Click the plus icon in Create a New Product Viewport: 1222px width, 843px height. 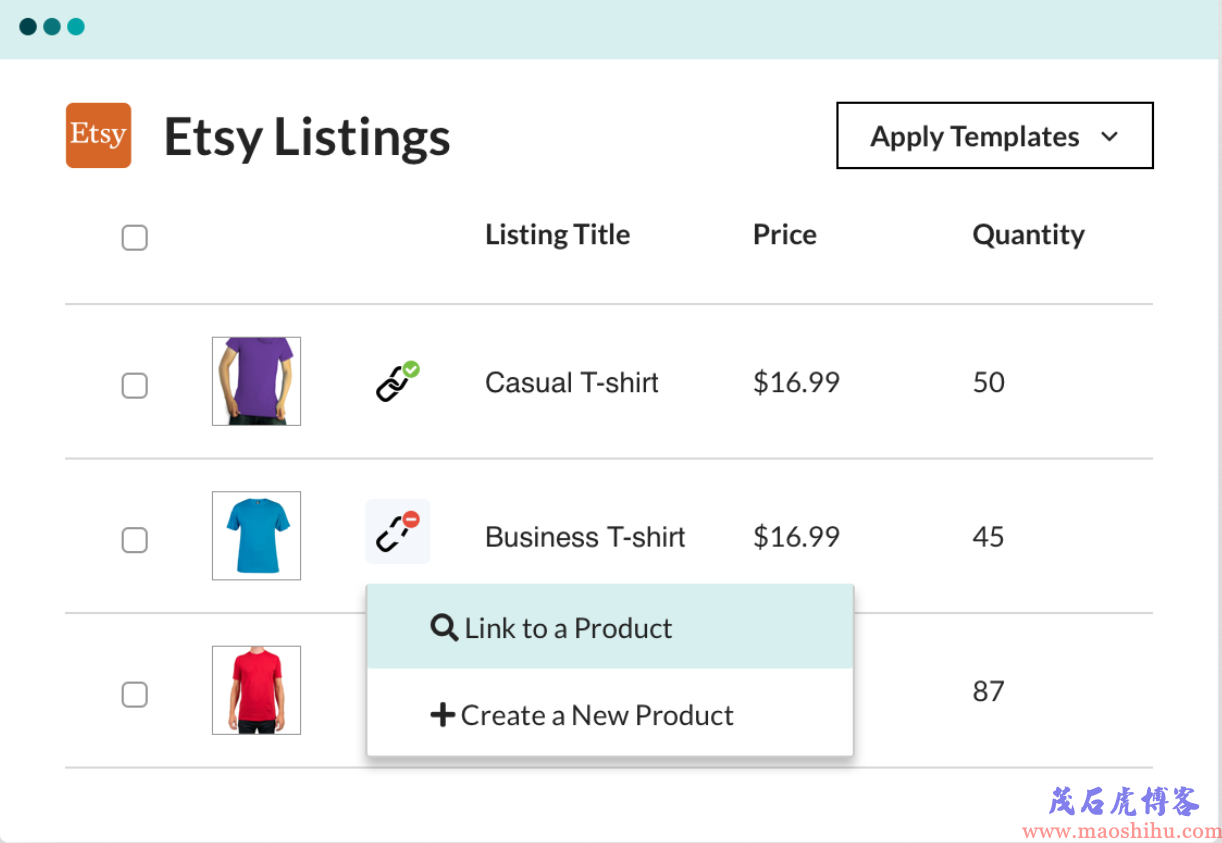442,715
